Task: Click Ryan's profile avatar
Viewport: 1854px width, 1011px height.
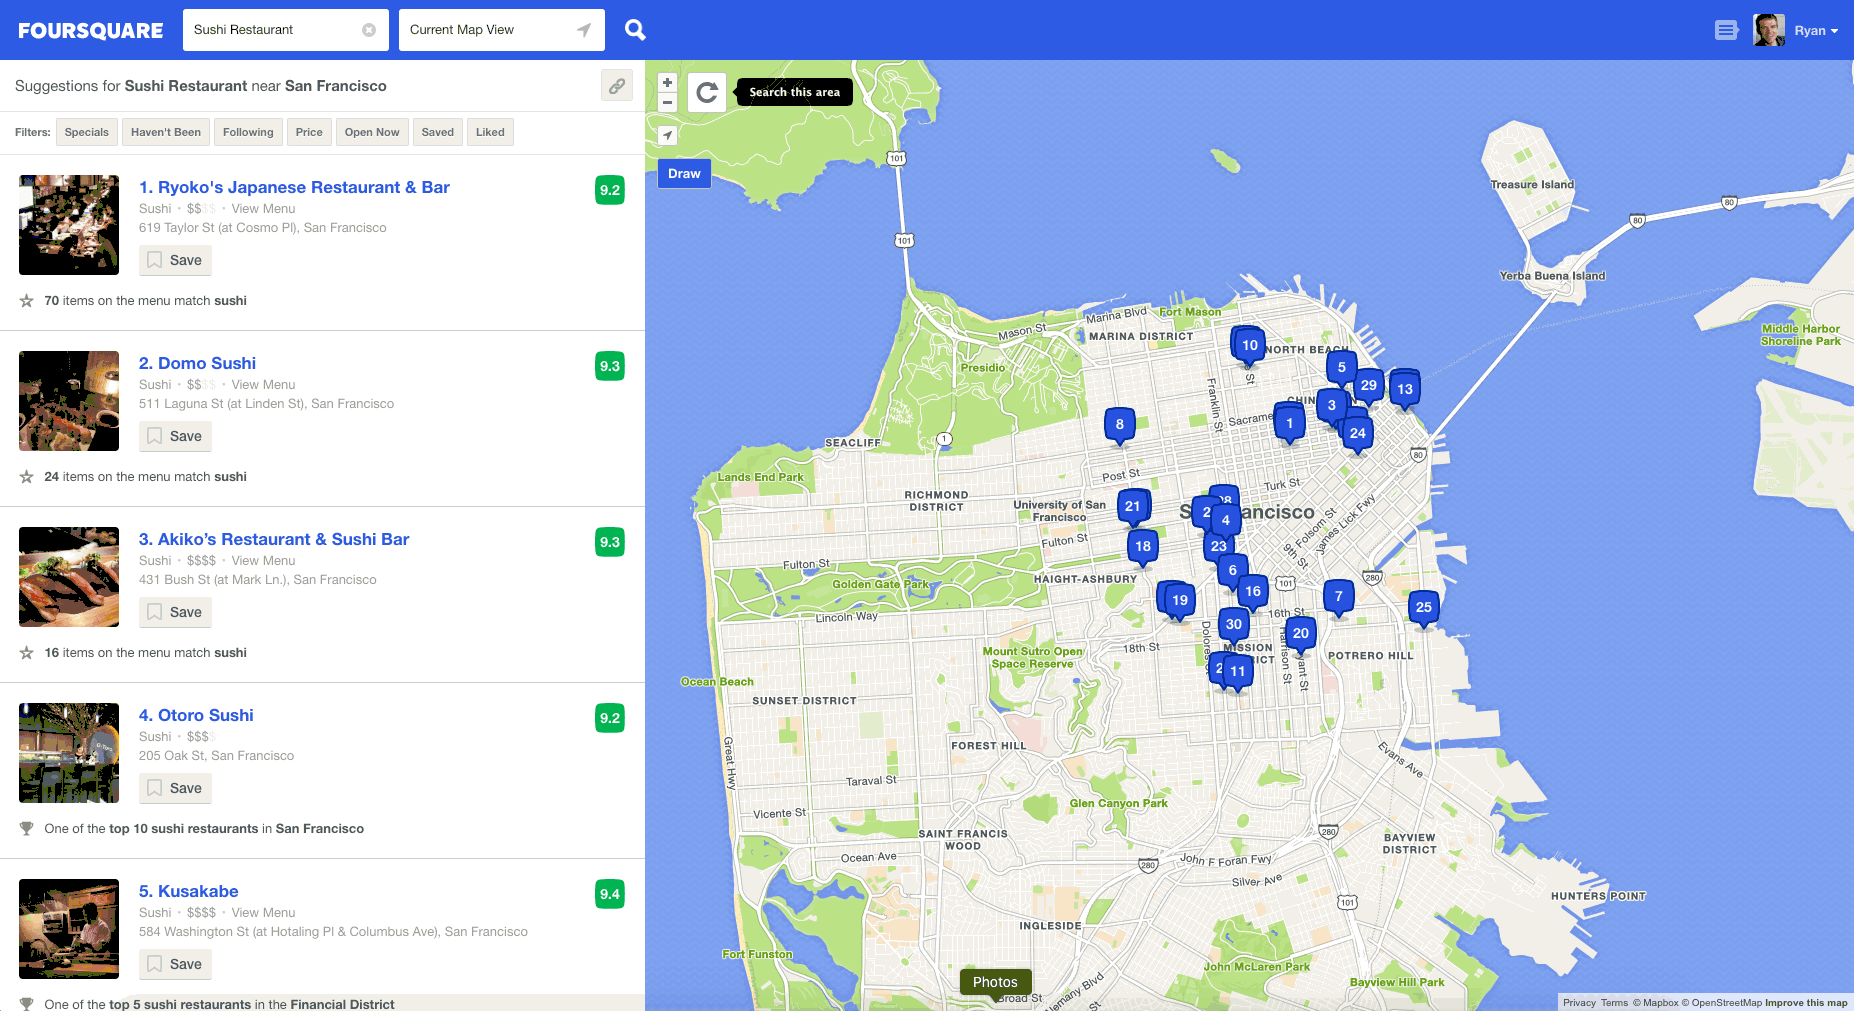Action: (x=1769, y=30)
